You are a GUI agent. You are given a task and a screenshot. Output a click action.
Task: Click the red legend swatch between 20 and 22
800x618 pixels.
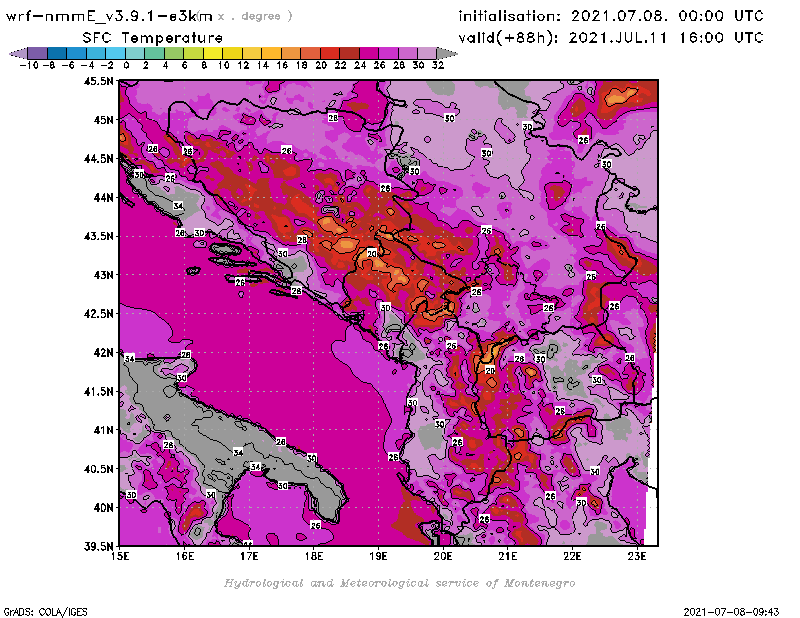point(330,53)
